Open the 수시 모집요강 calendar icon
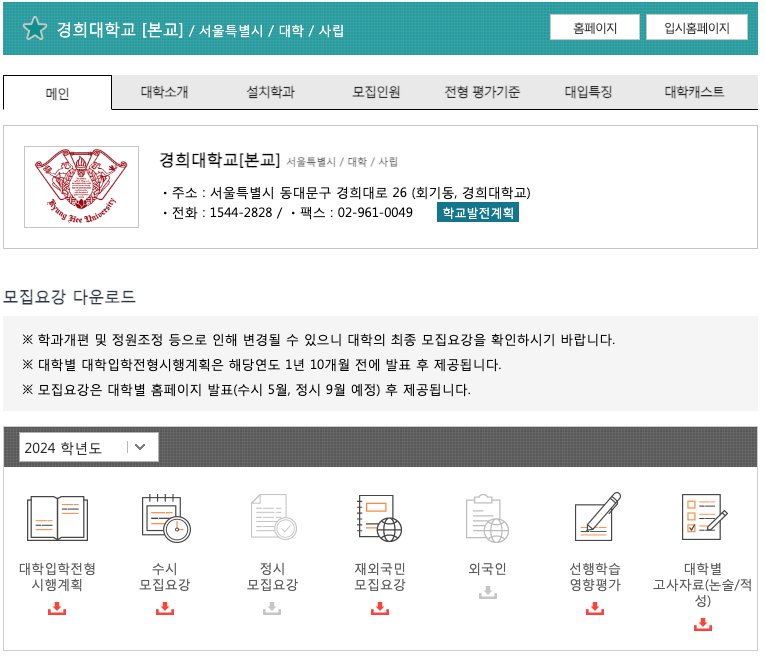 click(x=166, y=518)
